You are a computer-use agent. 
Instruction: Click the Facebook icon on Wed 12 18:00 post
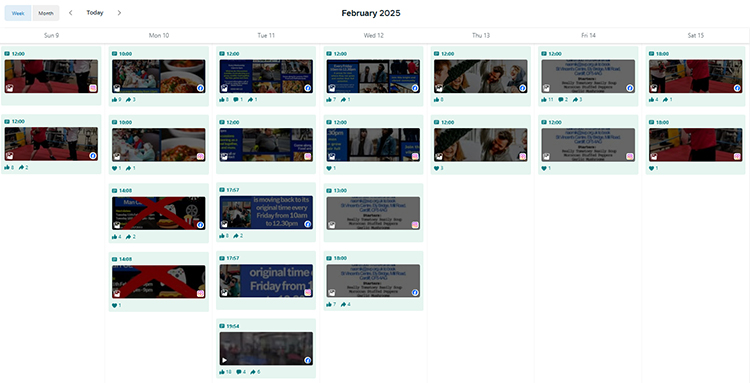click(415, 293)
